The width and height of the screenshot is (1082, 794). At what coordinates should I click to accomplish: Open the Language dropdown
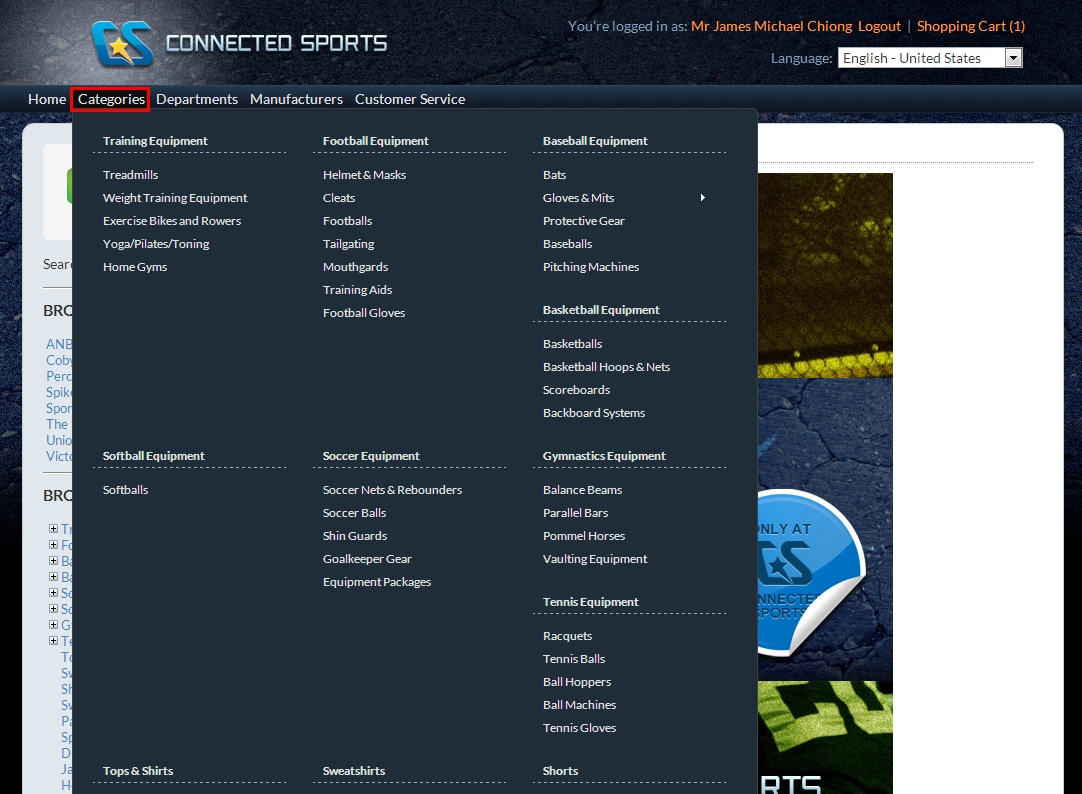click(929, 58)
